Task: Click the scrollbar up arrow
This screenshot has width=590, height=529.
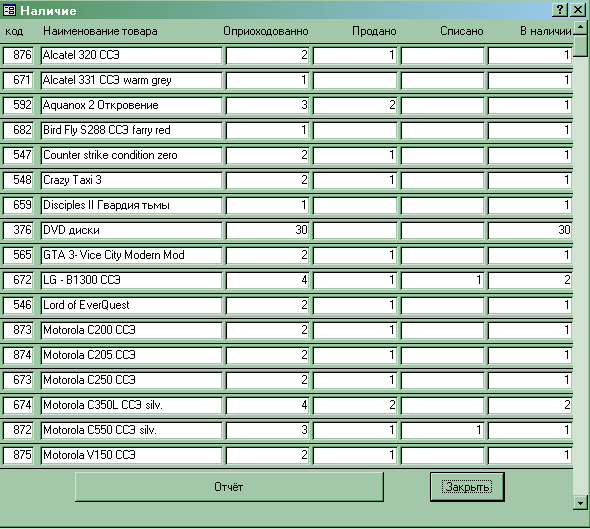Action: [x=580, y=28]
